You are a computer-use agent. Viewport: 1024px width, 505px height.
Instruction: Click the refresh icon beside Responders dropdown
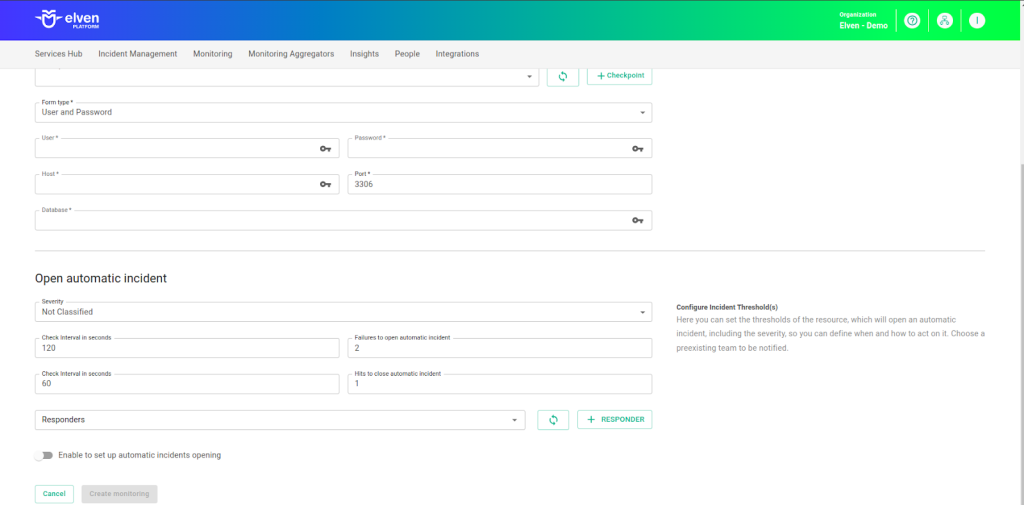click(x=553, y=420)
